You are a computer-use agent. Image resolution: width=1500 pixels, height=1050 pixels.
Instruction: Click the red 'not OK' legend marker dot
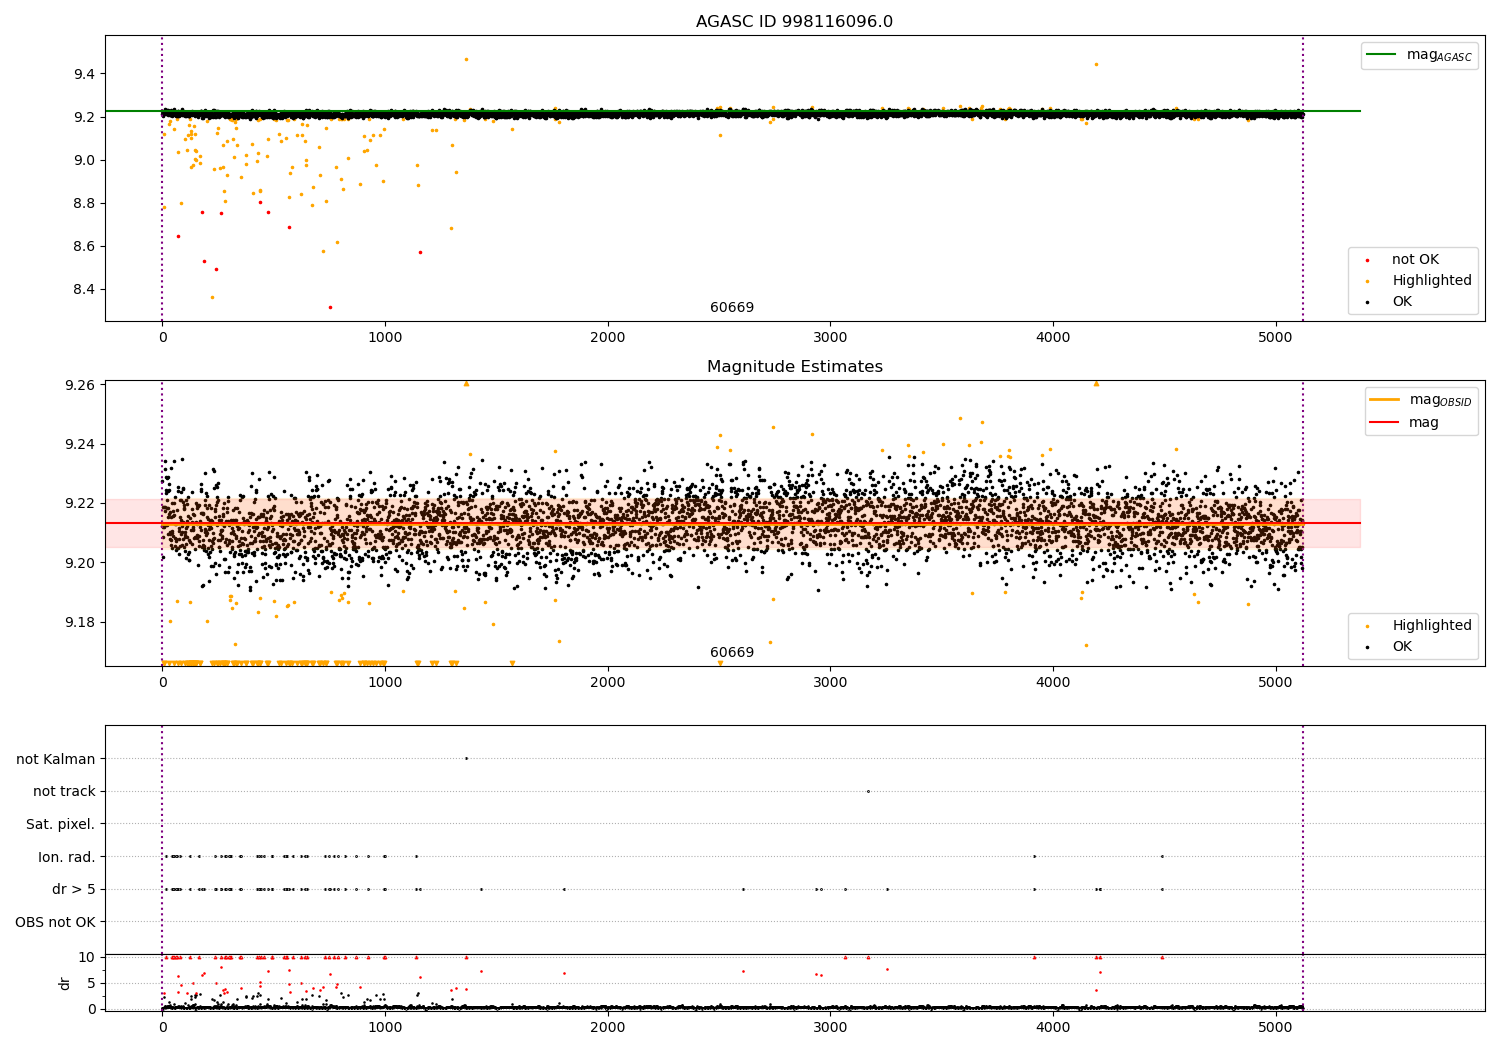coord(1368,261)
